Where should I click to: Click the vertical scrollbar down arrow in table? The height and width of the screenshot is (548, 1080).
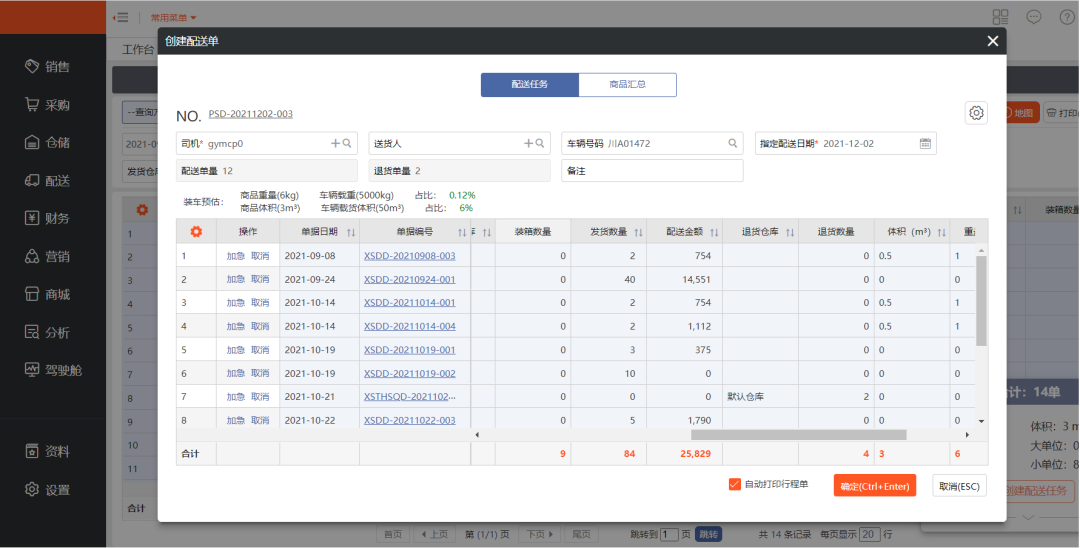981,422
